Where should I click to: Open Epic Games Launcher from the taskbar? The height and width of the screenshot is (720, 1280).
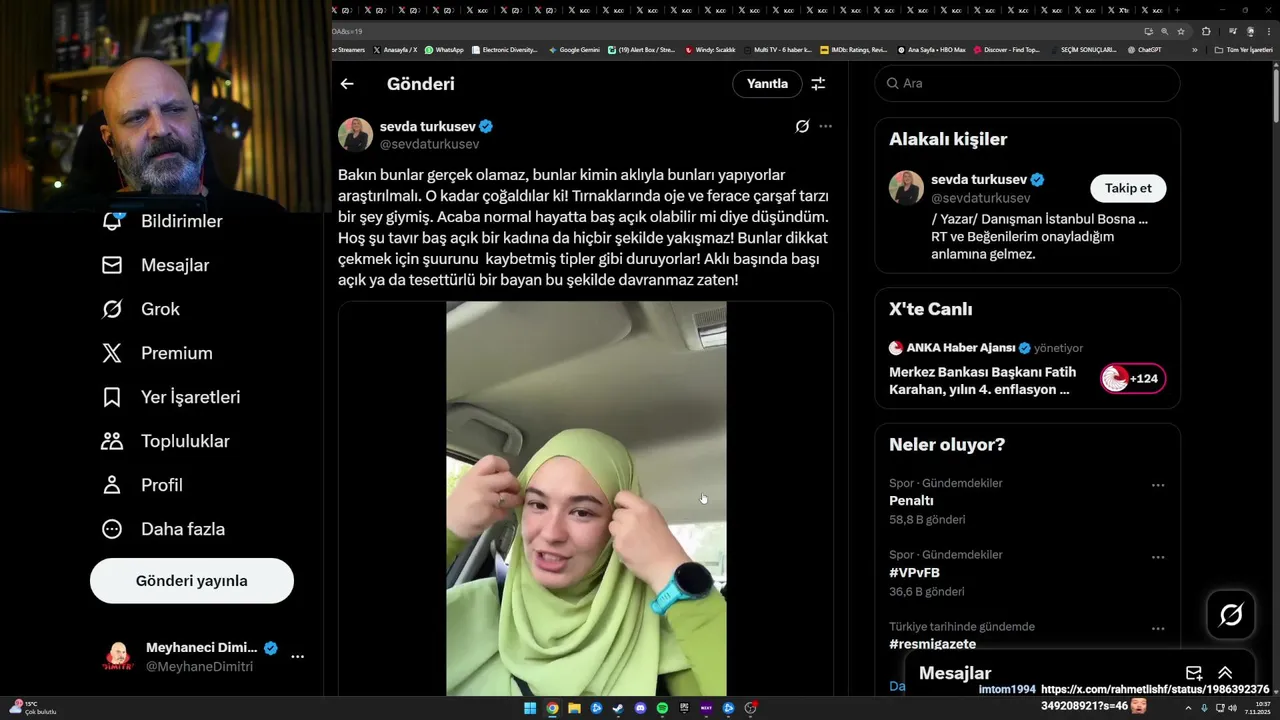(x=684, y=708)
